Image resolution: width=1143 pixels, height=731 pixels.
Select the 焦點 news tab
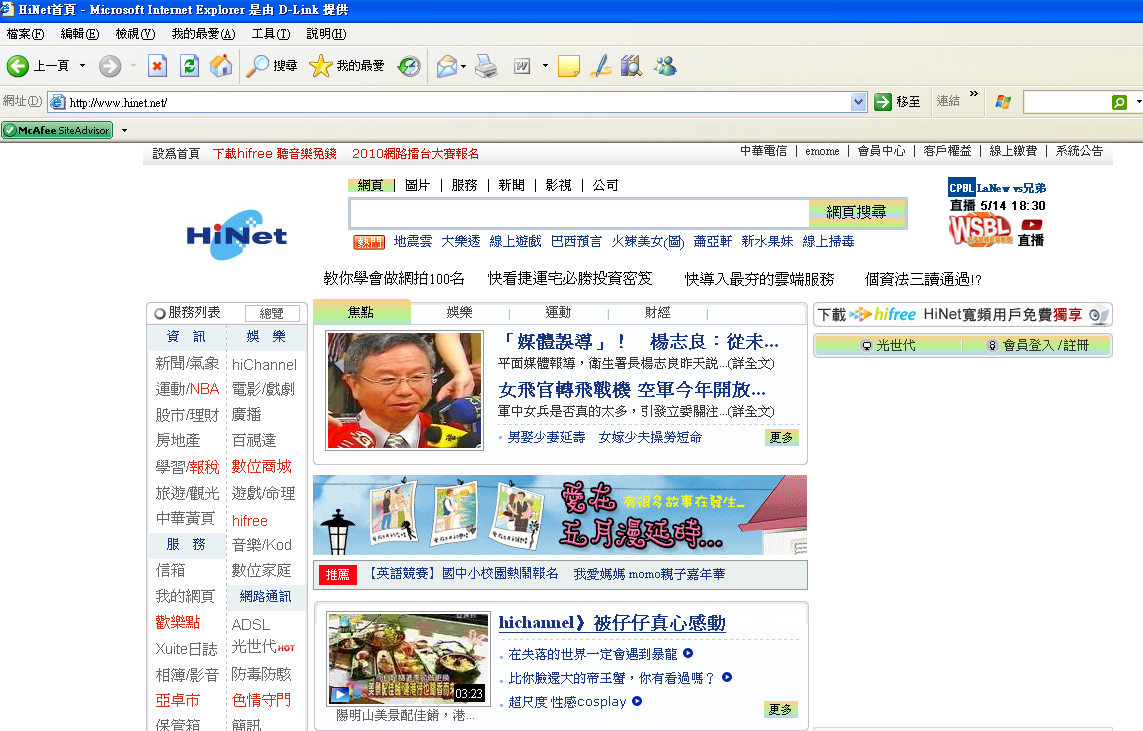361,312
